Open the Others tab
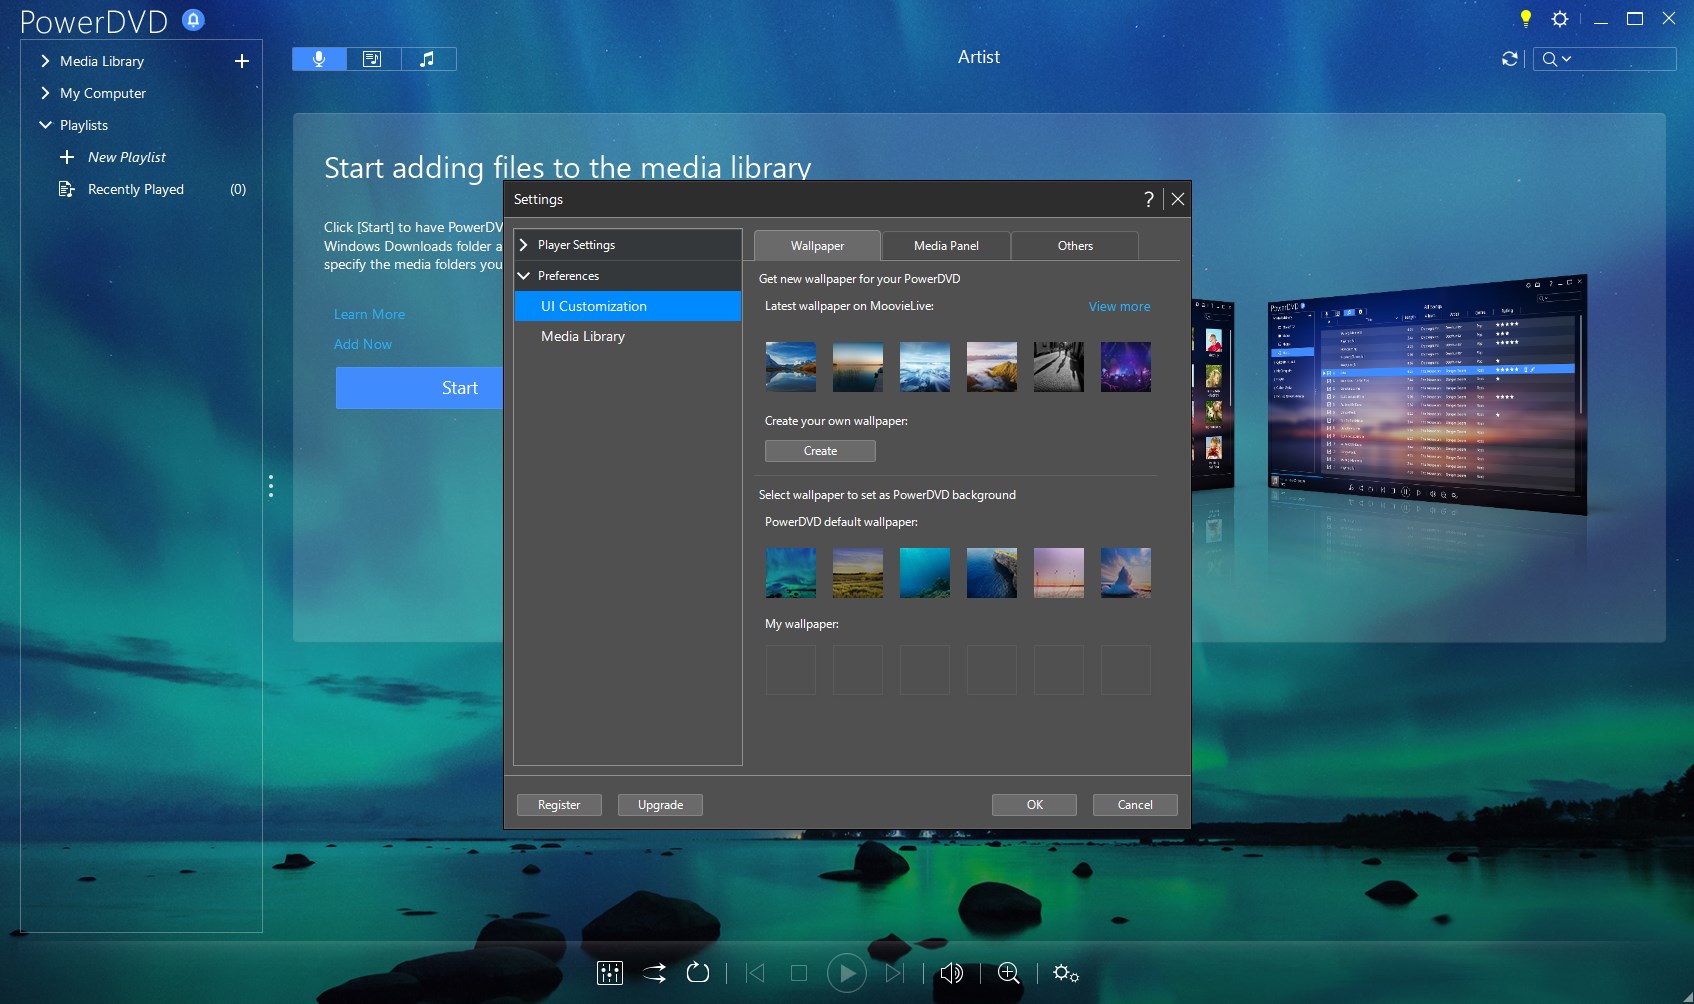Screen dimensions: 1694x1004 click(x=1075, y=246)
